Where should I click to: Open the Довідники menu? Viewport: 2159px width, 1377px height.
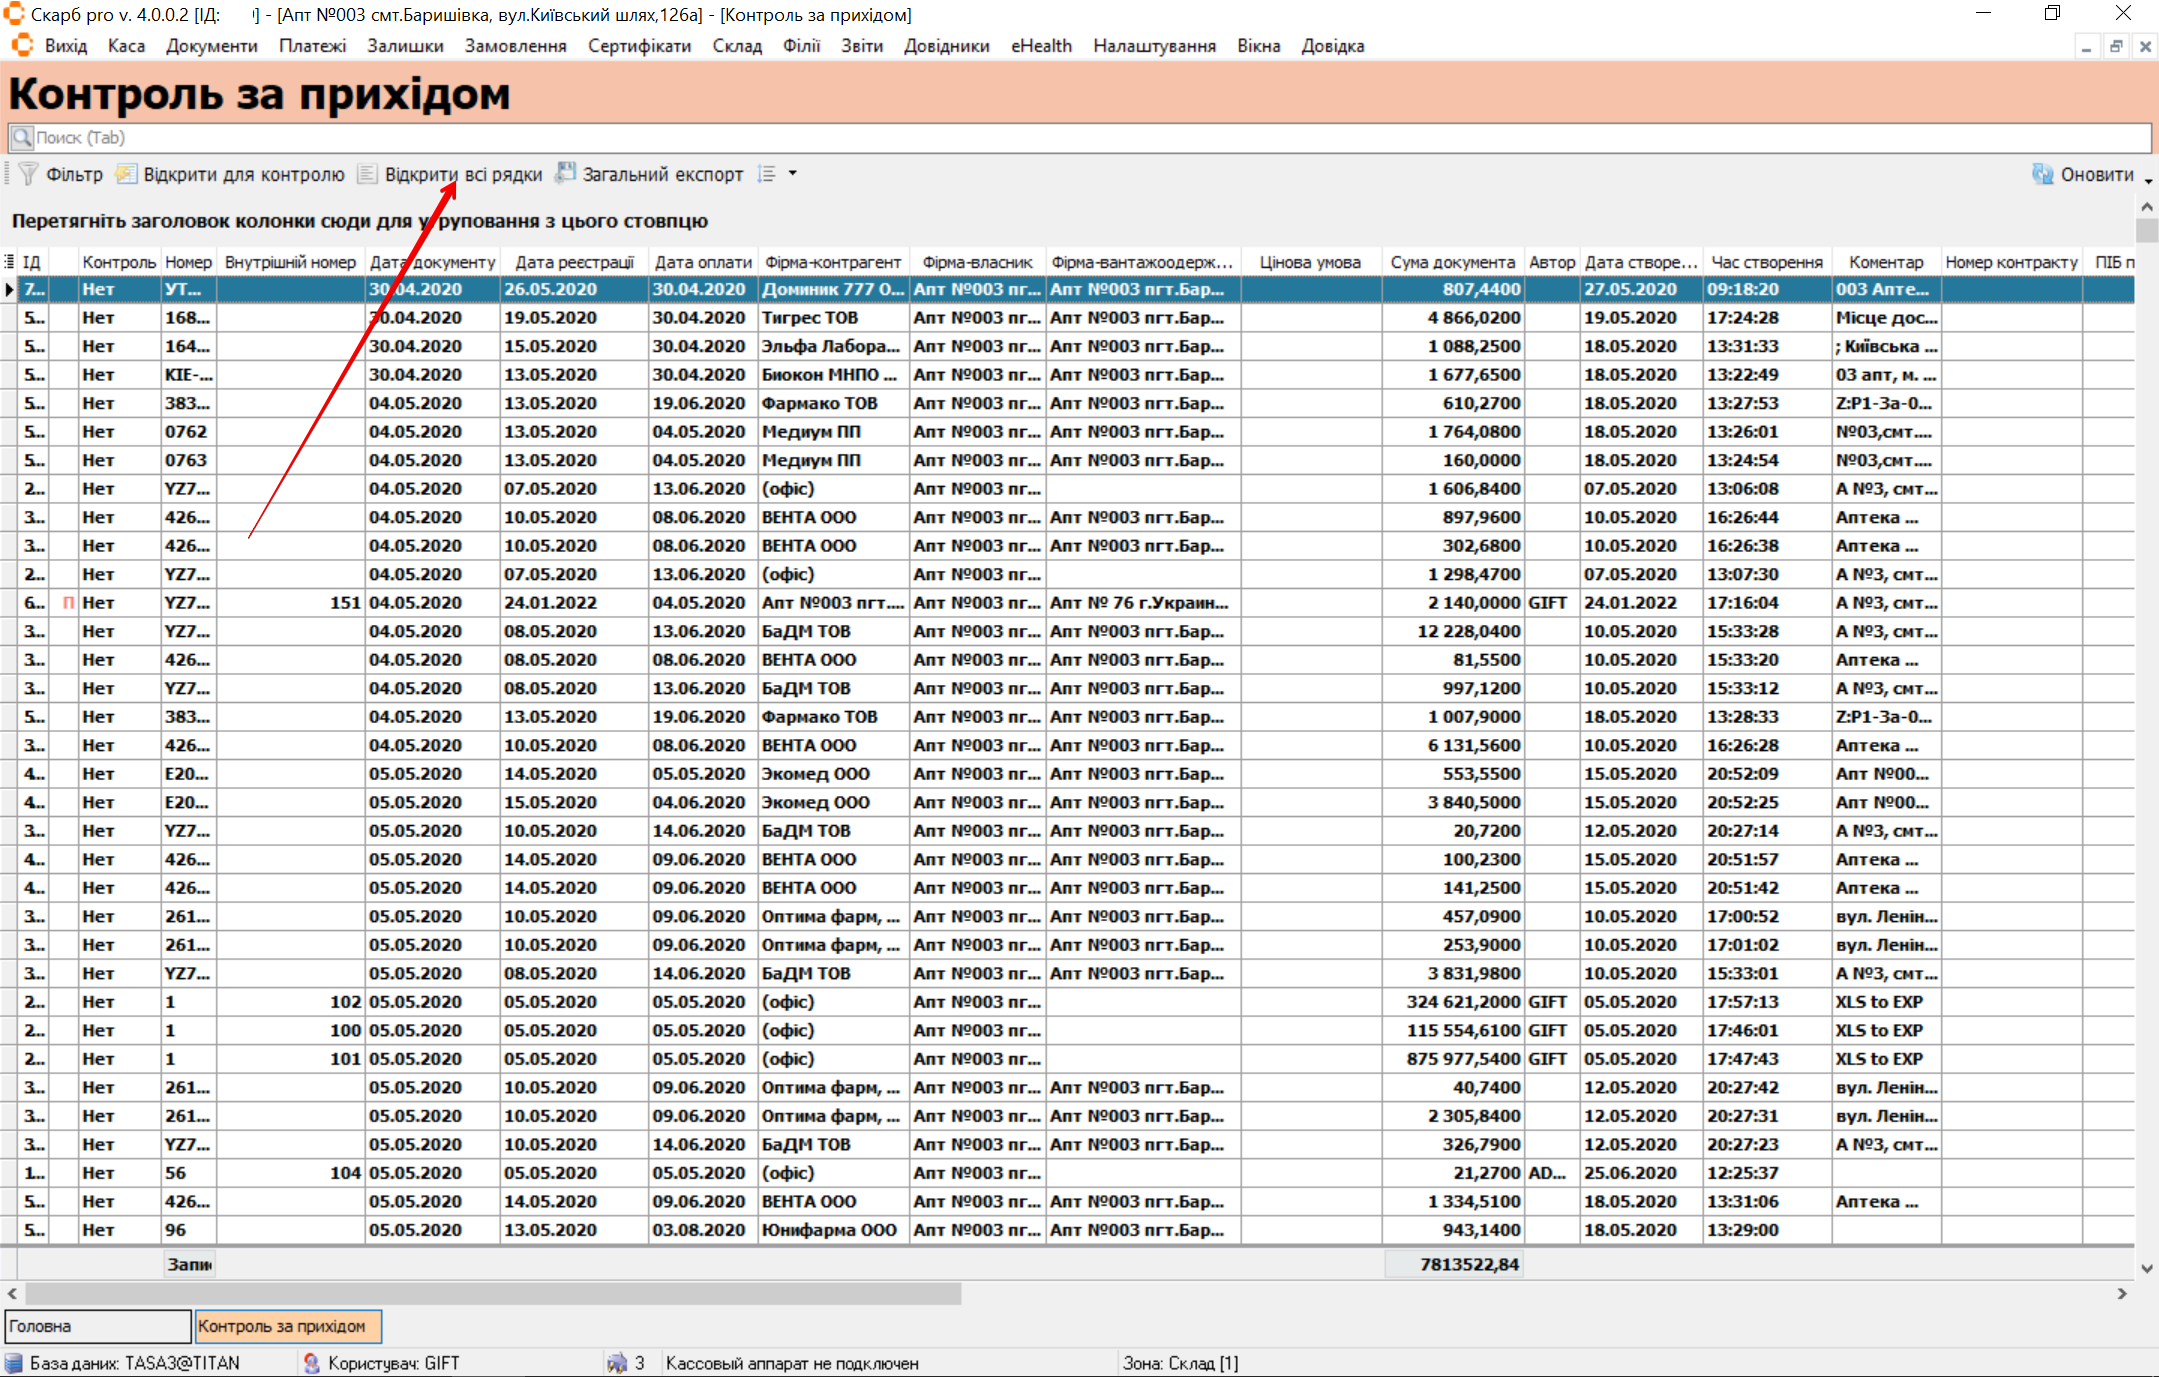[946, 46]
